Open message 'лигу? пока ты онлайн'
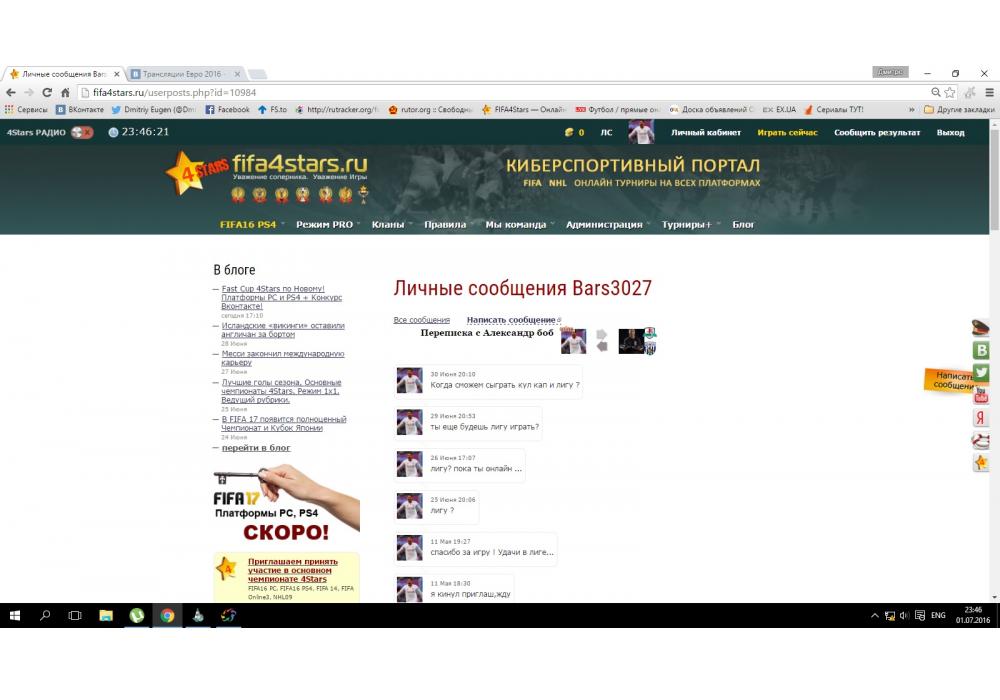 tap(476, 469)
